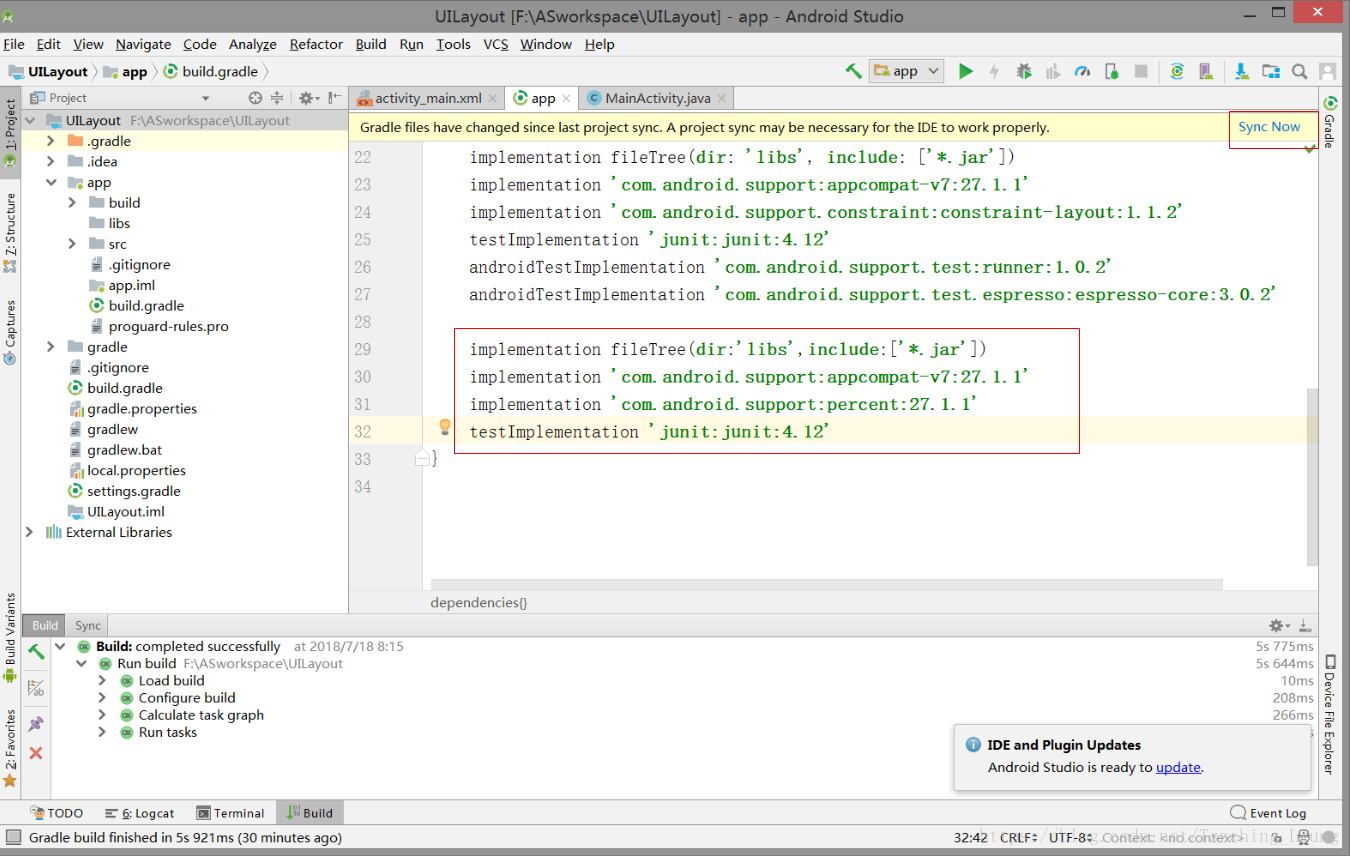Viewport: 1350px width, 856px height.
Task: Click the Make Project hammer icon in the main toolbar
Action: 853,71
